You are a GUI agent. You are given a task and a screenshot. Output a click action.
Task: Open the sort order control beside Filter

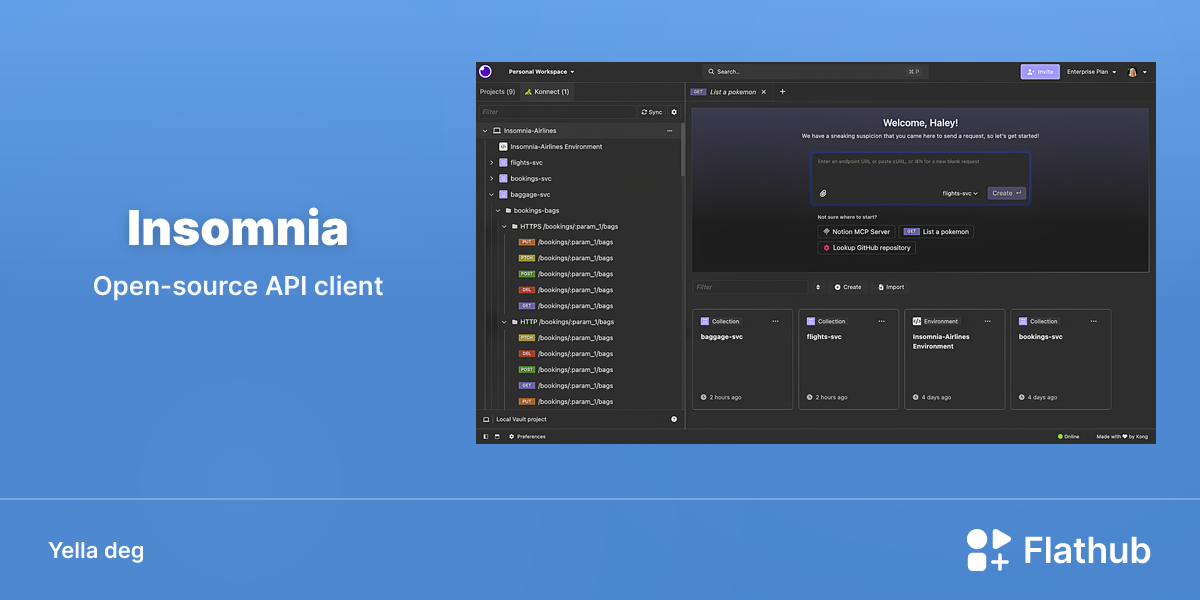click(818, 287)
